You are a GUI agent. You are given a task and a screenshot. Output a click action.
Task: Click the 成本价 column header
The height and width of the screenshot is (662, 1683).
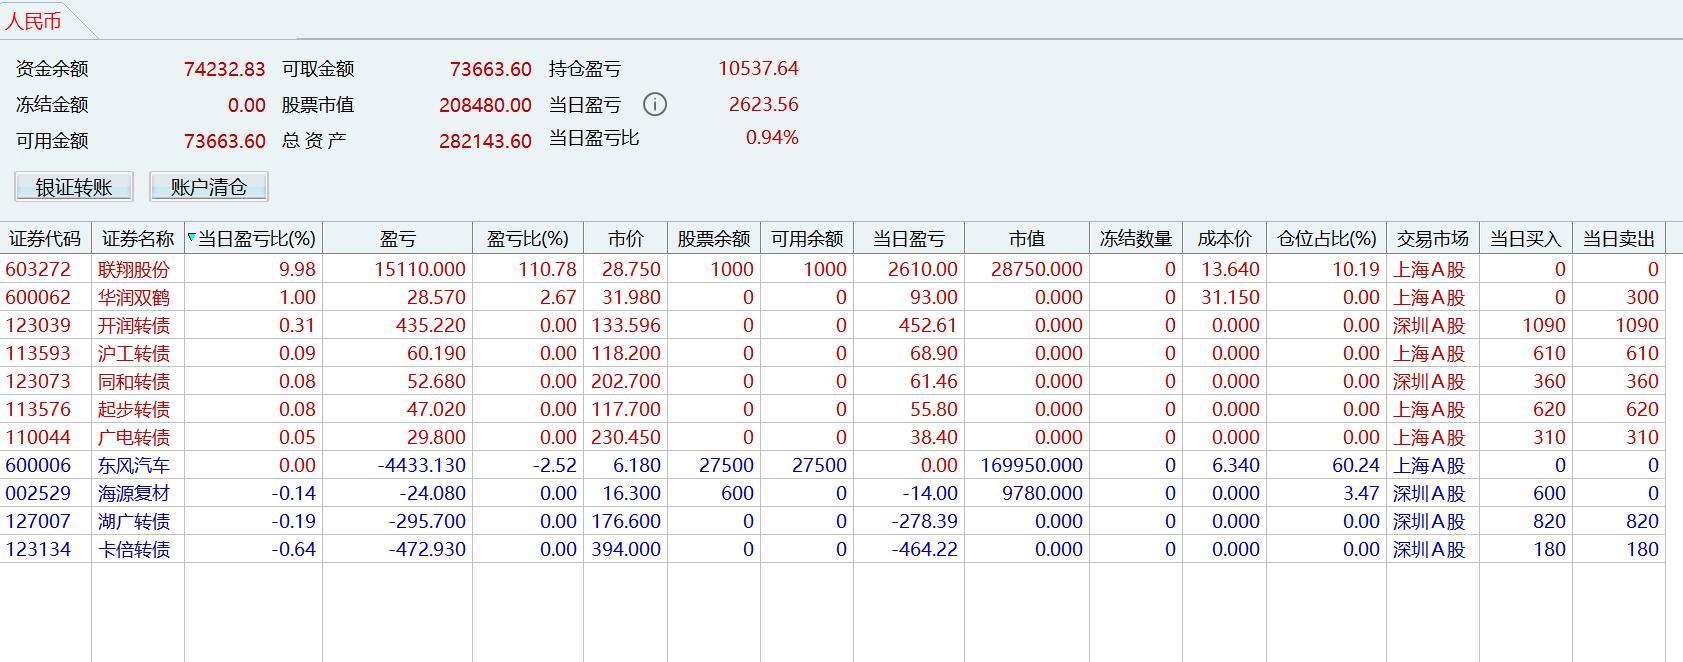[x=1225, y=238]
